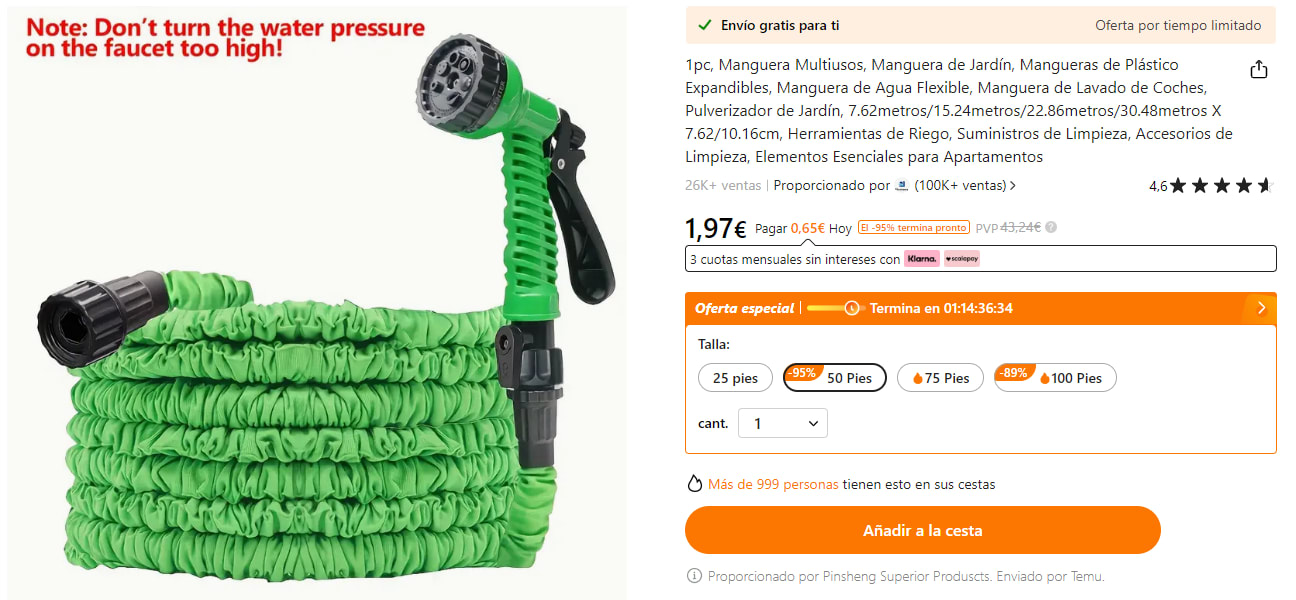Open the cant. quantity dropdown
Viewport: 1296px width, 600px height.
[783, 424]
